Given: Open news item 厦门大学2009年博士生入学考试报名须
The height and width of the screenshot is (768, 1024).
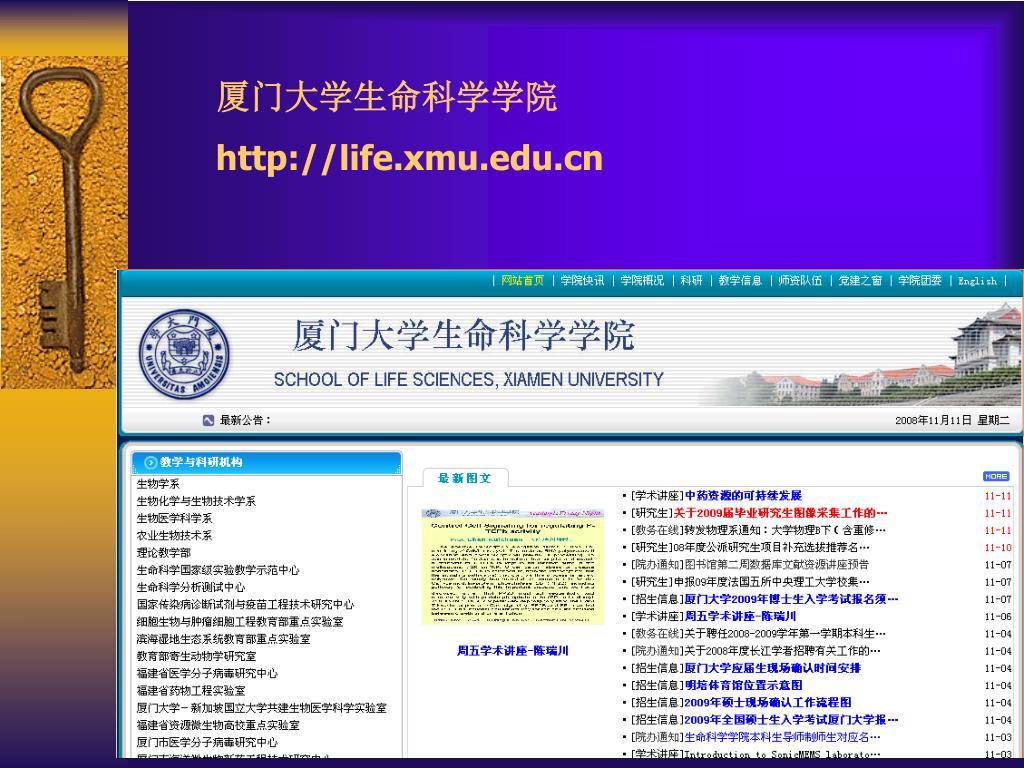Looking at the screenshot, I should coord(792,599).
